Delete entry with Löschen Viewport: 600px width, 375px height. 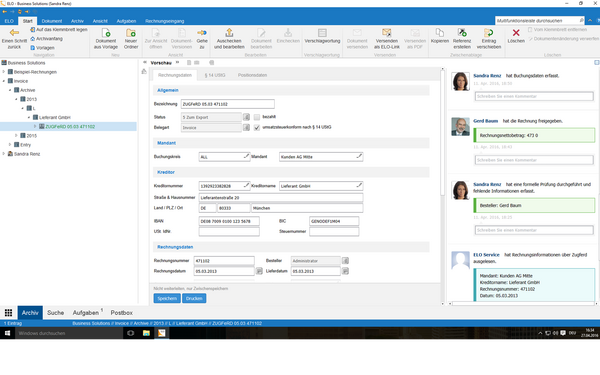click(x=516, y=36)
